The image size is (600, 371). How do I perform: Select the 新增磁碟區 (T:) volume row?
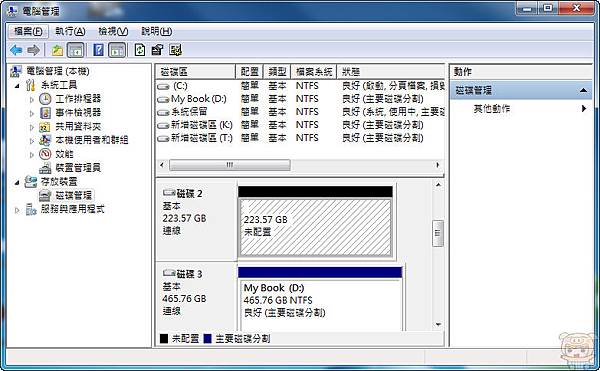coord(301,138)
